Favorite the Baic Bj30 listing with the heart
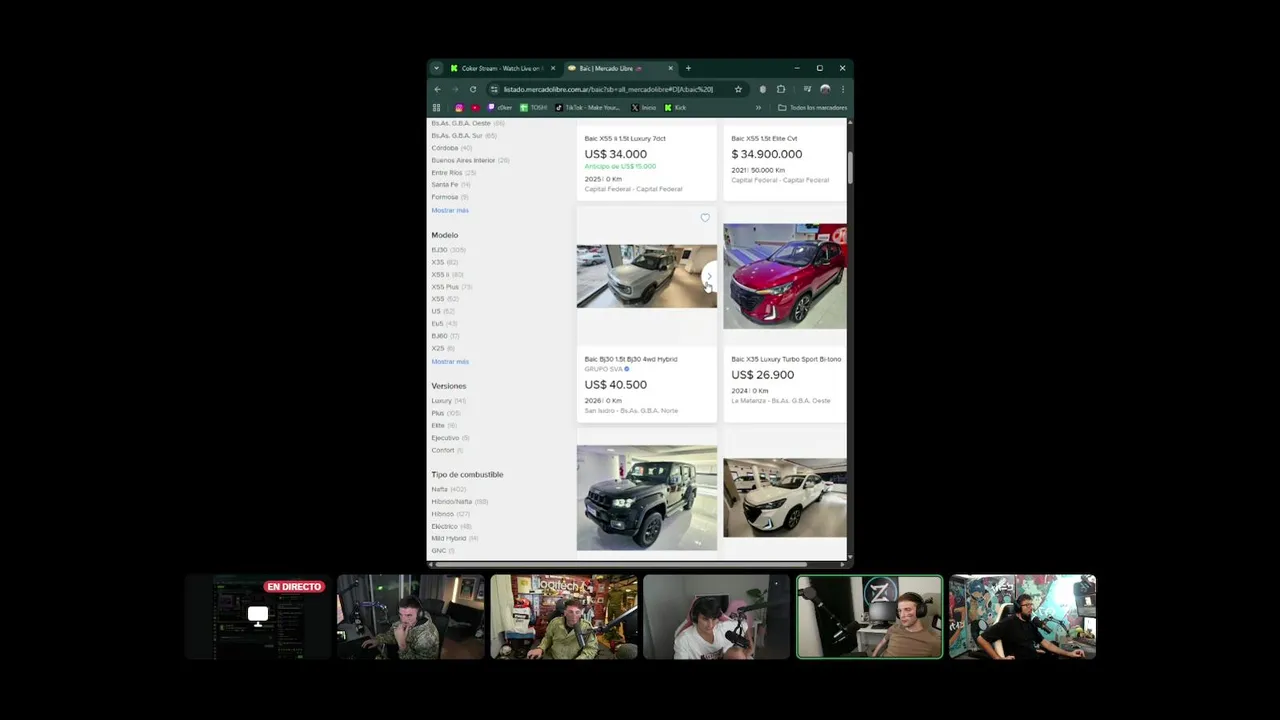1280x720 pixels. tap(705, 218)
